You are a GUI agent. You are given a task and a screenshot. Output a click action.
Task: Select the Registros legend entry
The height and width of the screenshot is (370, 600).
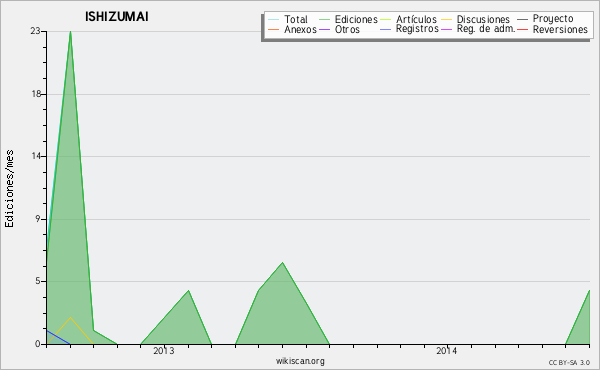click(417, 29)
